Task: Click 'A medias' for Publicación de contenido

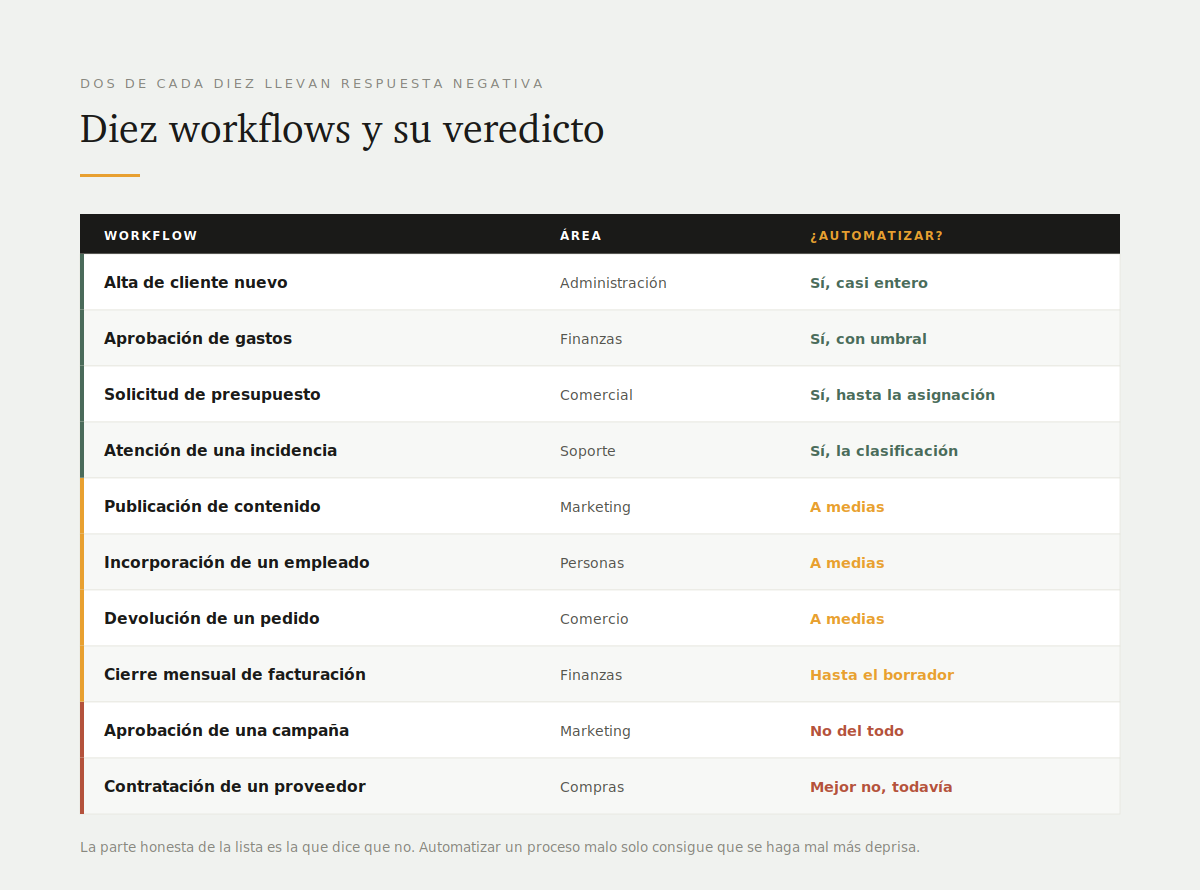Action: (847, 507)
